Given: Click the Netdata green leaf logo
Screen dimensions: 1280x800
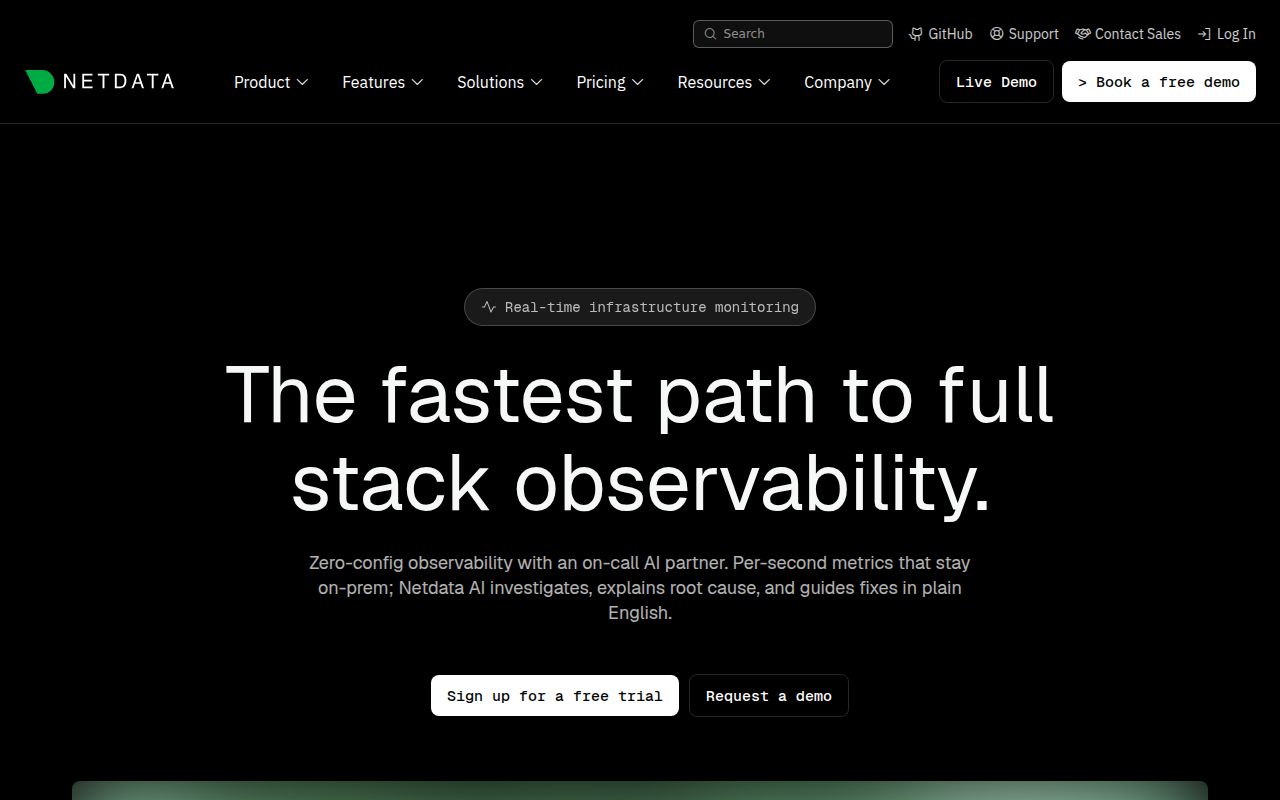Looking at the screenshot, I should coord(40,82).
